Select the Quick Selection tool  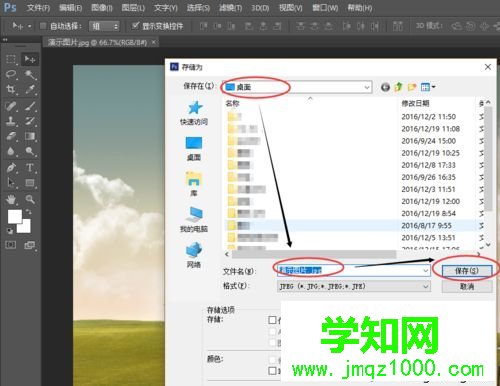[x=30, y=74]
